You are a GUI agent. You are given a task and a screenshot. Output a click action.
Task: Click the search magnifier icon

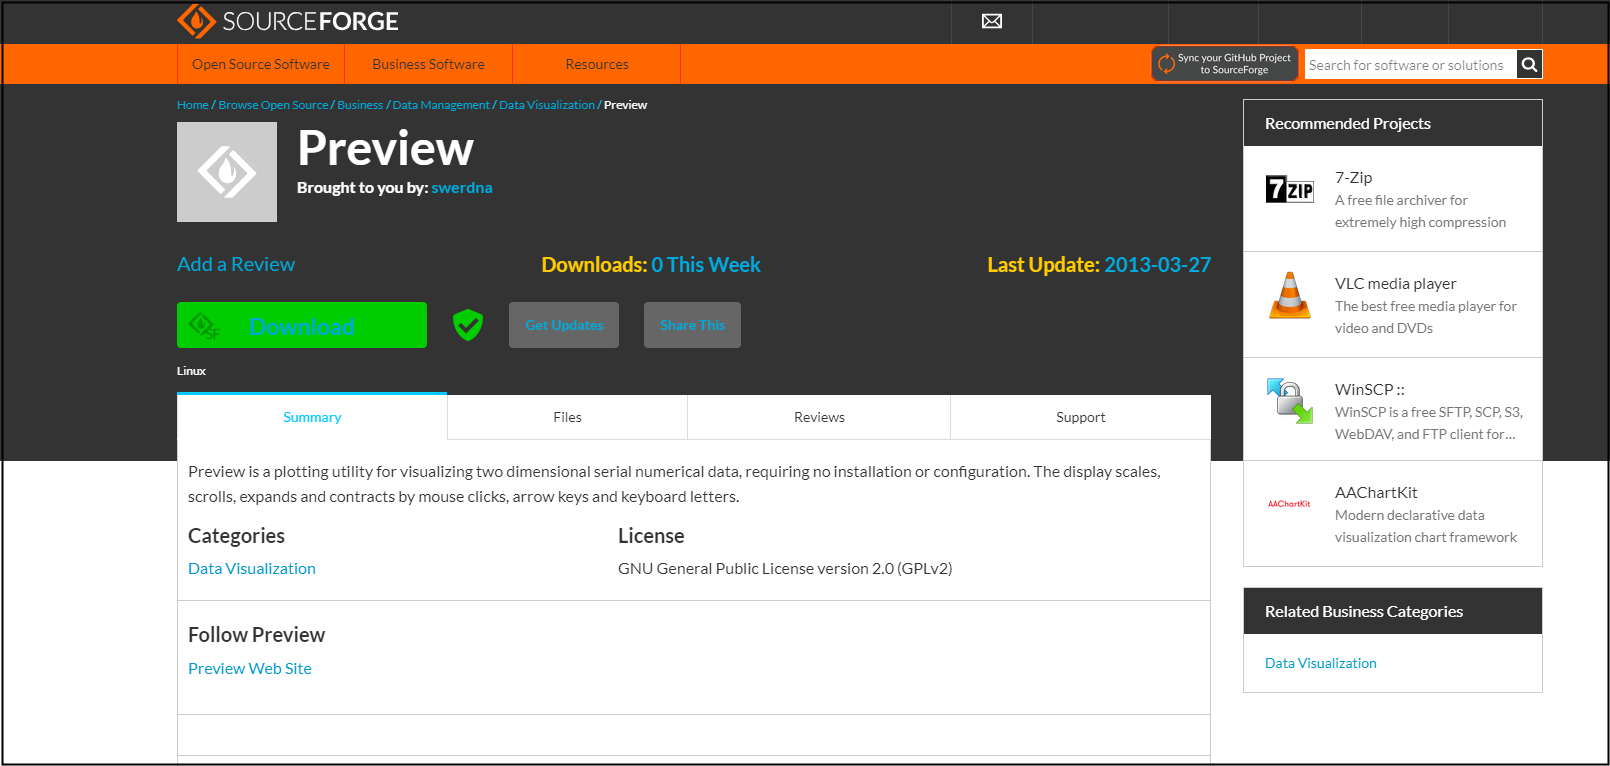click(x=1529, y=65)
